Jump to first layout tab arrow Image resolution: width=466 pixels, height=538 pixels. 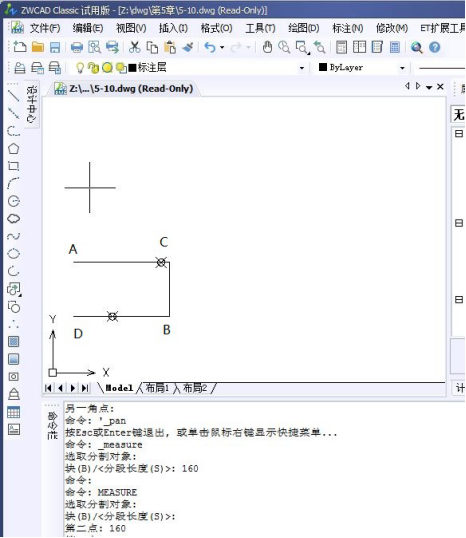coord(48,388)
